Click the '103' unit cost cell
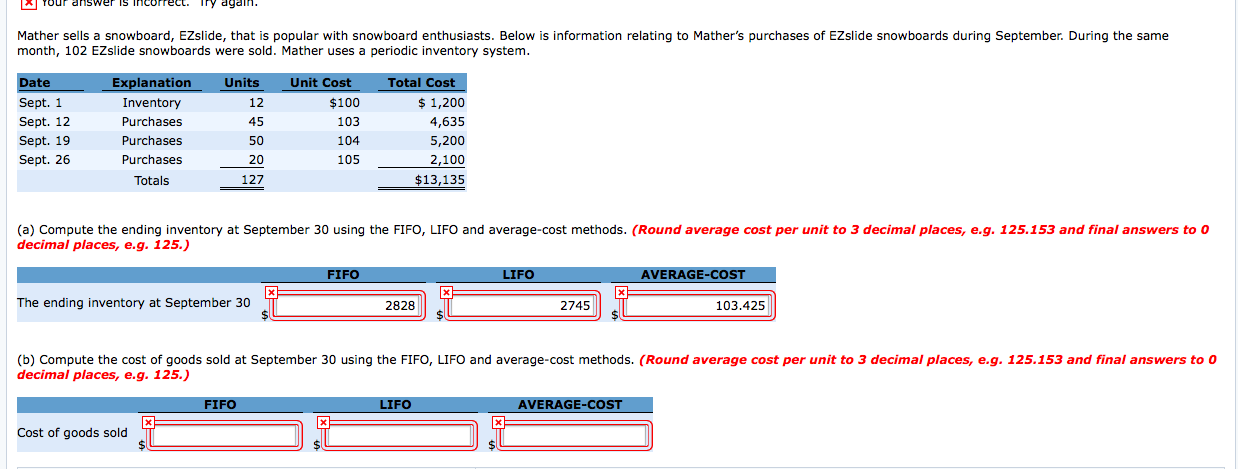The height and width of the screenshot is (469, 1238). [348, 122]
